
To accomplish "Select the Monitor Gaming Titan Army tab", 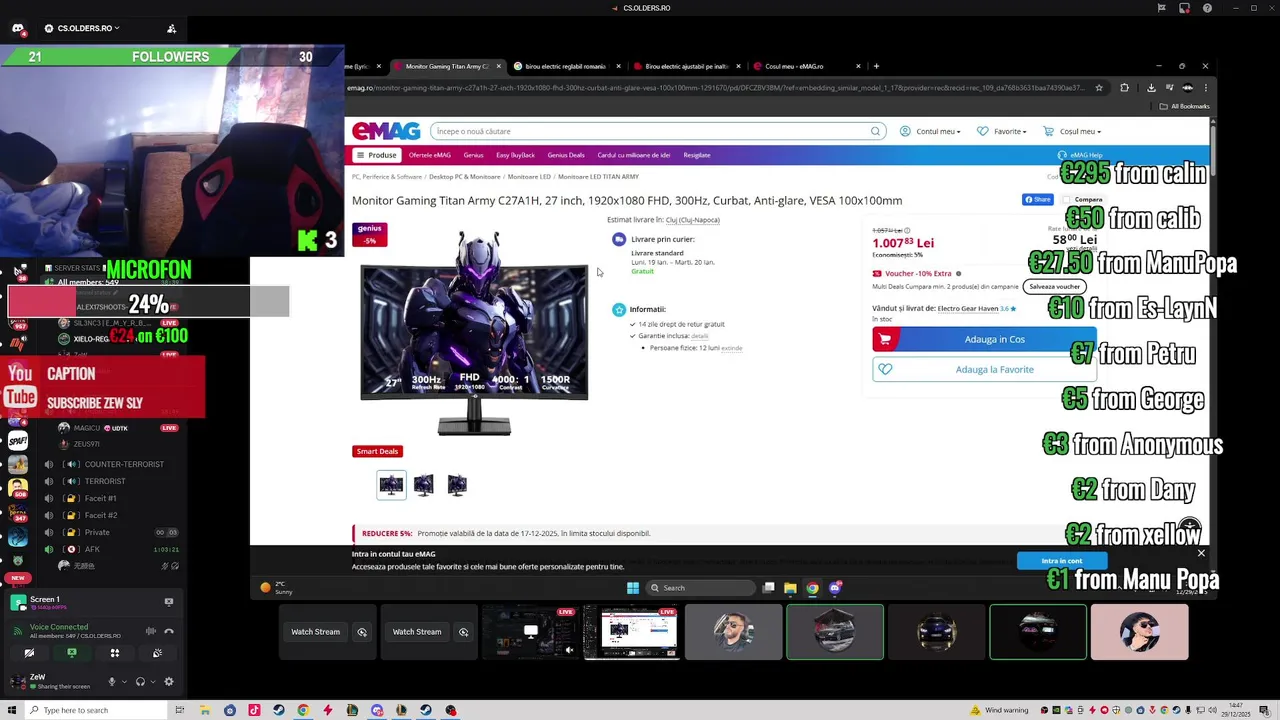I will pyautogui.click(x=446, y=66).
